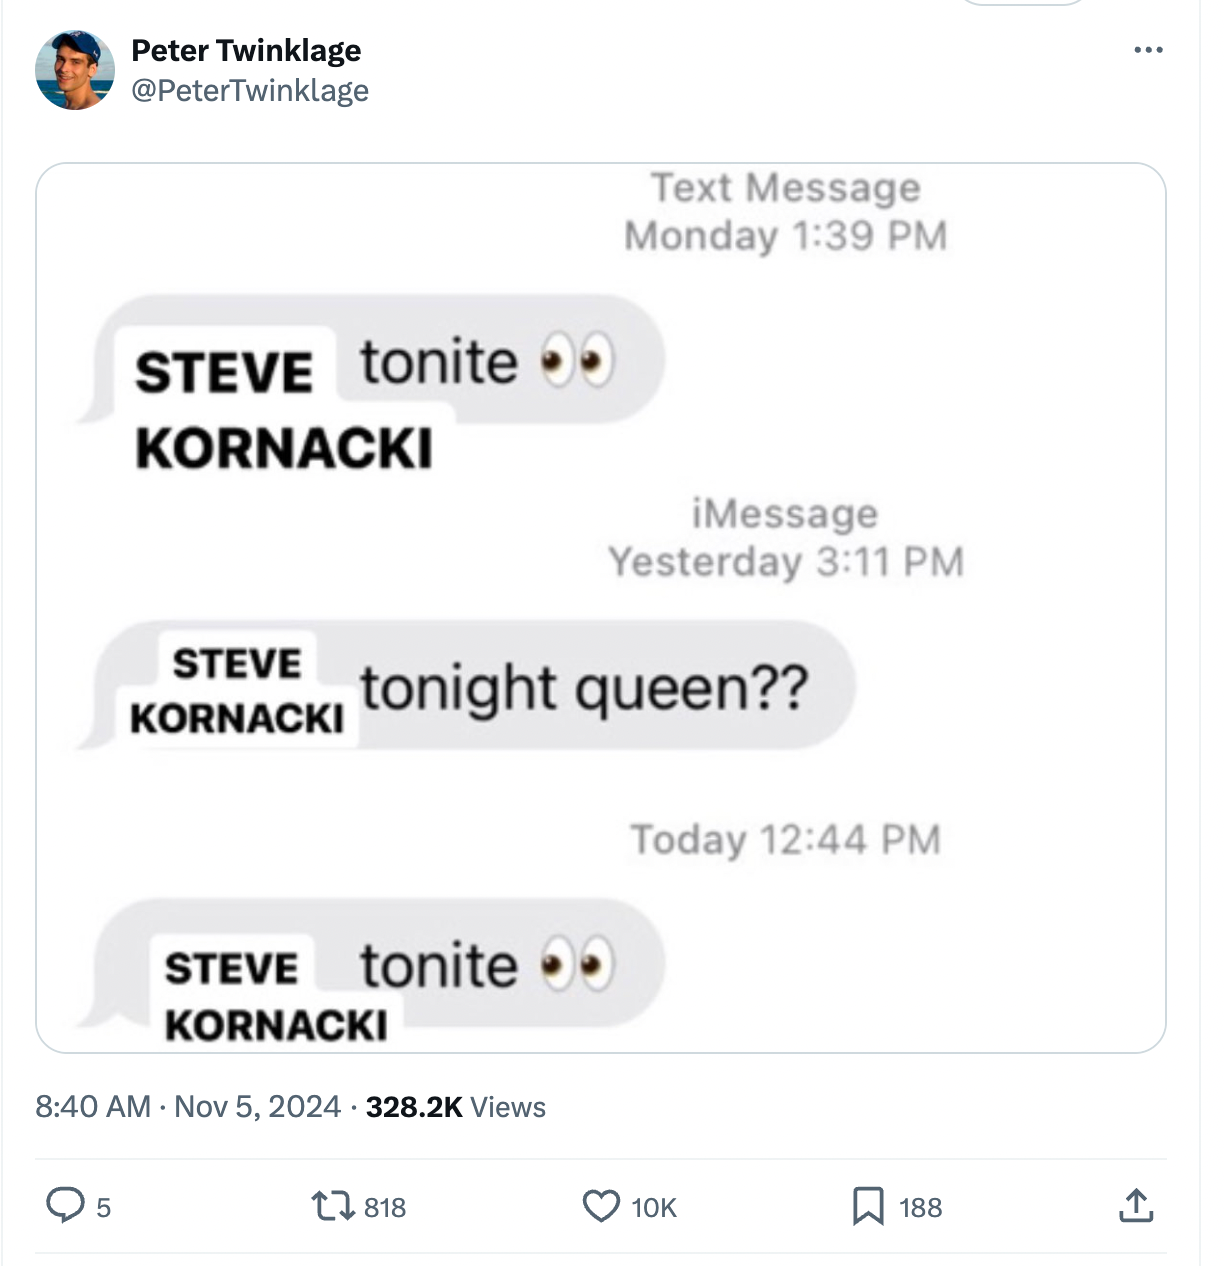
Task: Click the bookmark count 188
Action: click(x=920, y=1208)
